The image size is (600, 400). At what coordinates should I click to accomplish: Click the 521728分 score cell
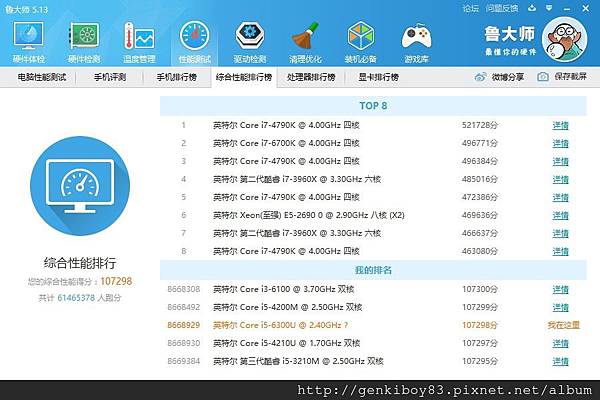point(479,126)
